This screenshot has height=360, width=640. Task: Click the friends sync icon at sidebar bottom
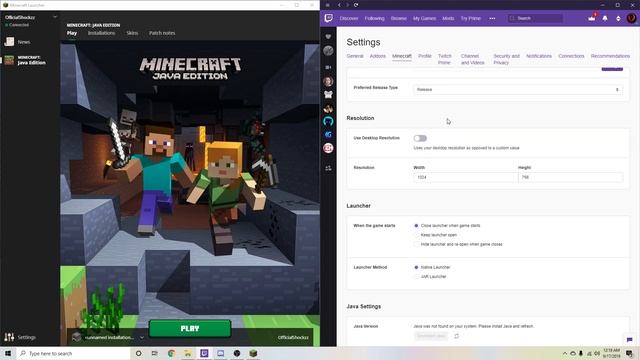pos(328,168)
